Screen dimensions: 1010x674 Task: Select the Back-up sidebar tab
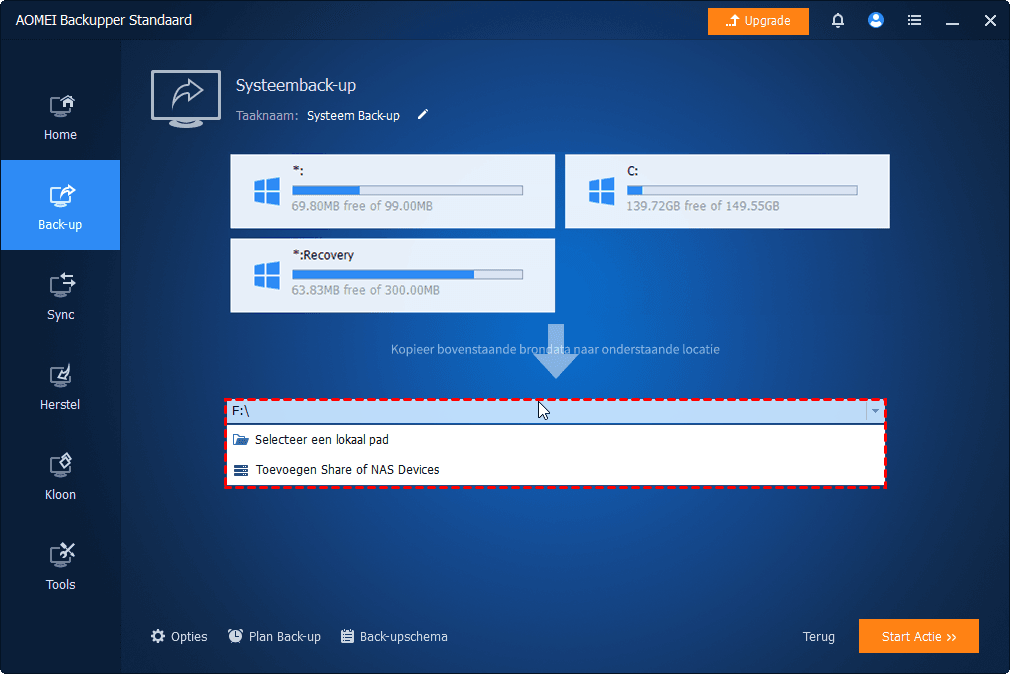pyautogui.click(x=60, y=205)
